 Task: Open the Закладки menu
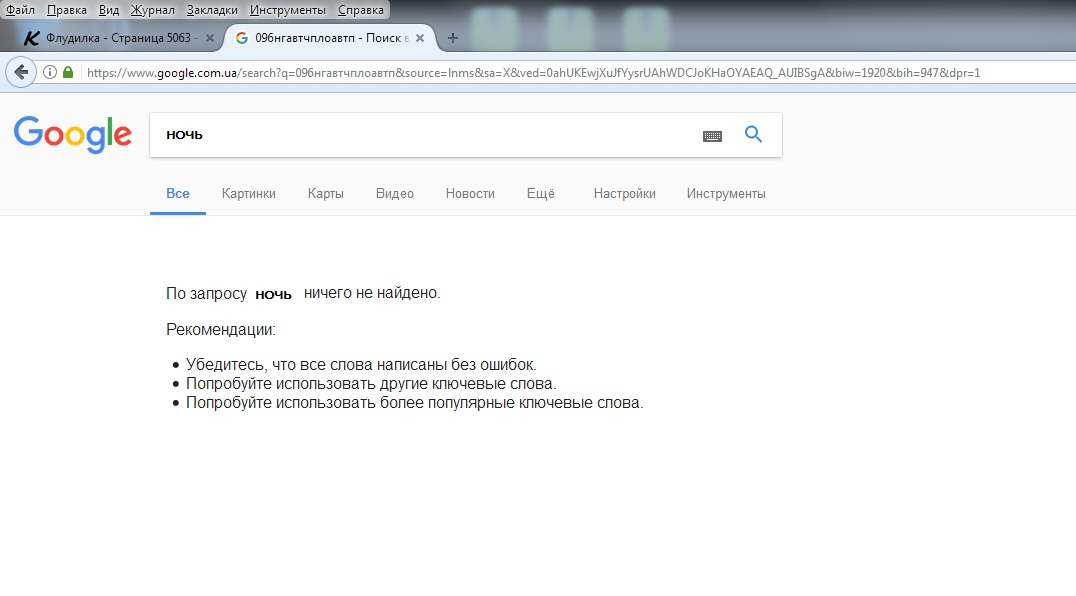212,9
